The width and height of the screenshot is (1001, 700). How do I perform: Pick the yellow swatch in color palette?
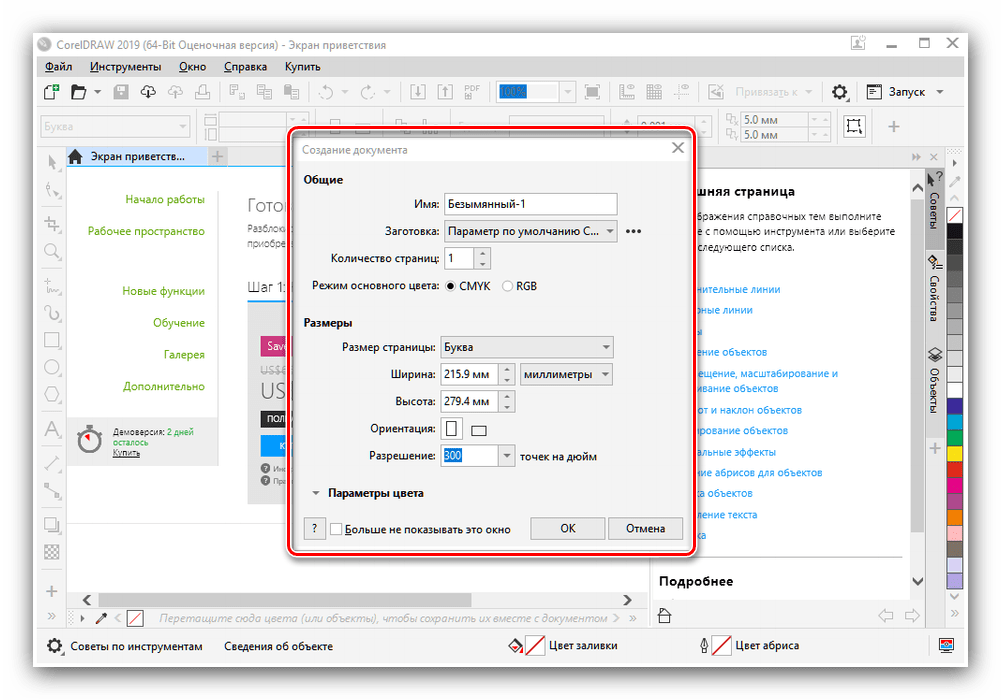coord(954,454)
